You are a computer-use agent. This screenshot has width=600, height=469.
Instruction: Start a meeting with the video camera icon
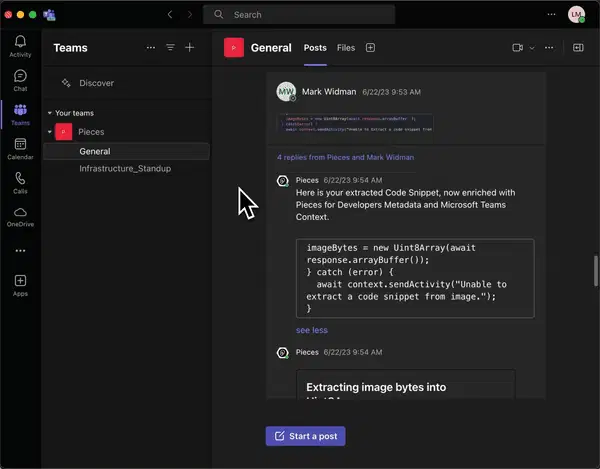[517, 48]
